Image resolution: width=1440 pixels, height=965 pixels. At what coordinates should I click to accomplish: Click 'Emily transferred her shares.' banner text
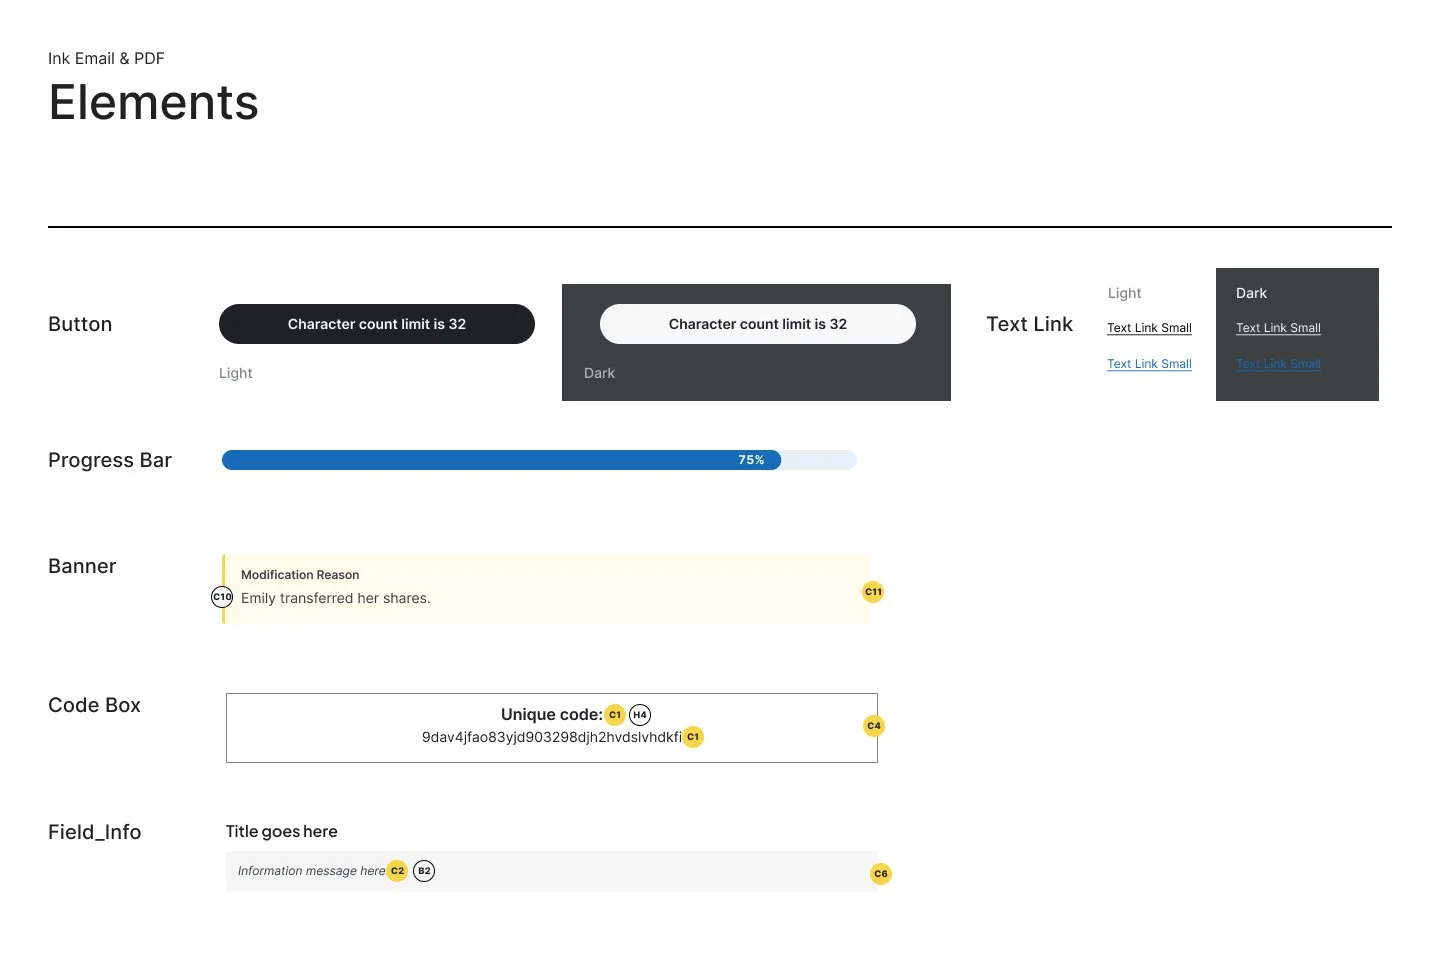pyautogui.click(x=336, y=598)
